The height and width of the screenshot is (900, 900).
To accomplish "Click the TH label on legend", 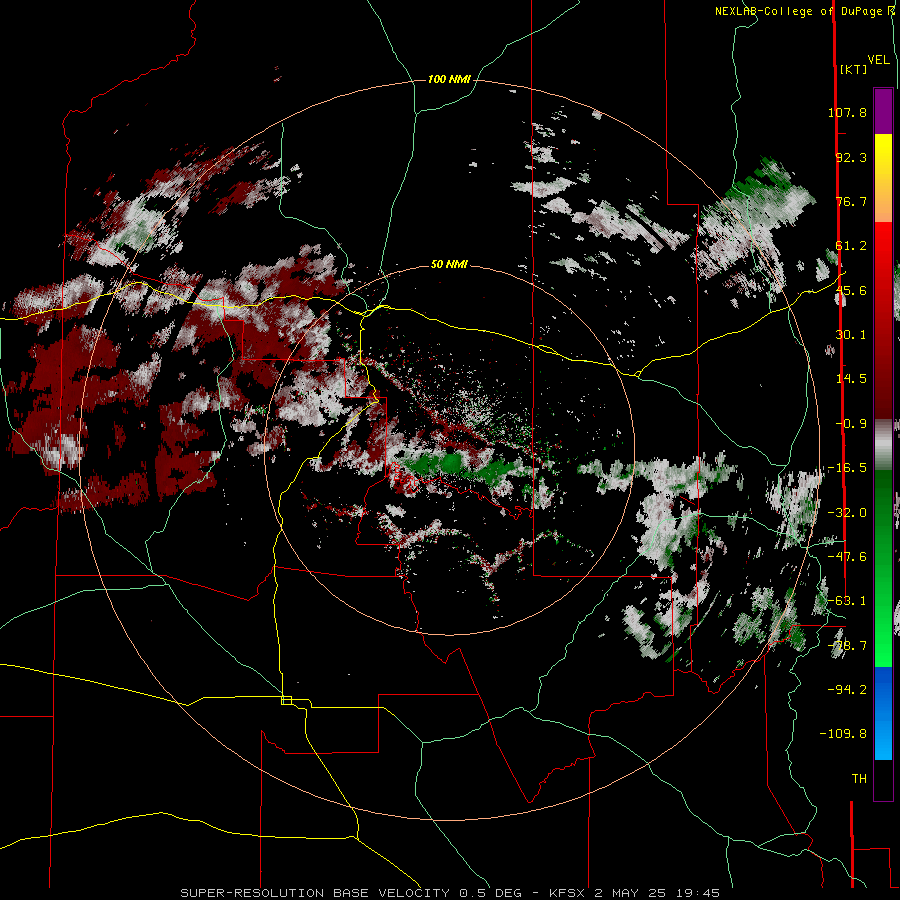I will [x=859, y=779].
